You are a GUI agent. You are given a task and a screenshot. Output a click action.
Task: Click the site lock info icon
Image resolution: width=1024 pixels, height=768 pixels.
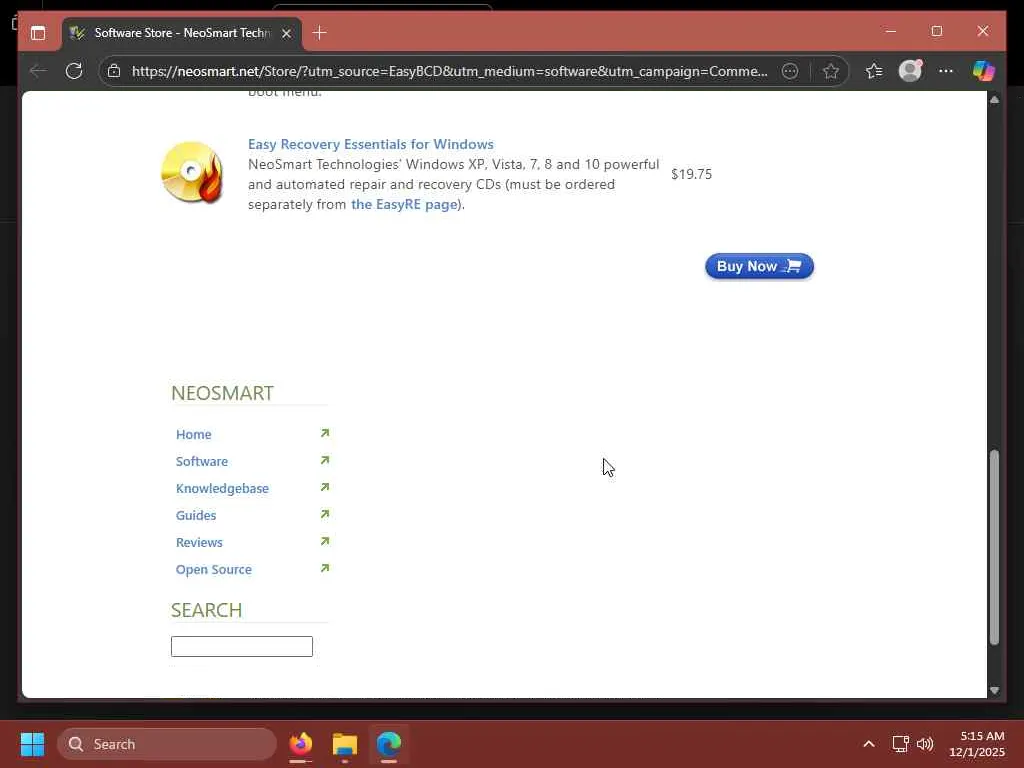114,71
